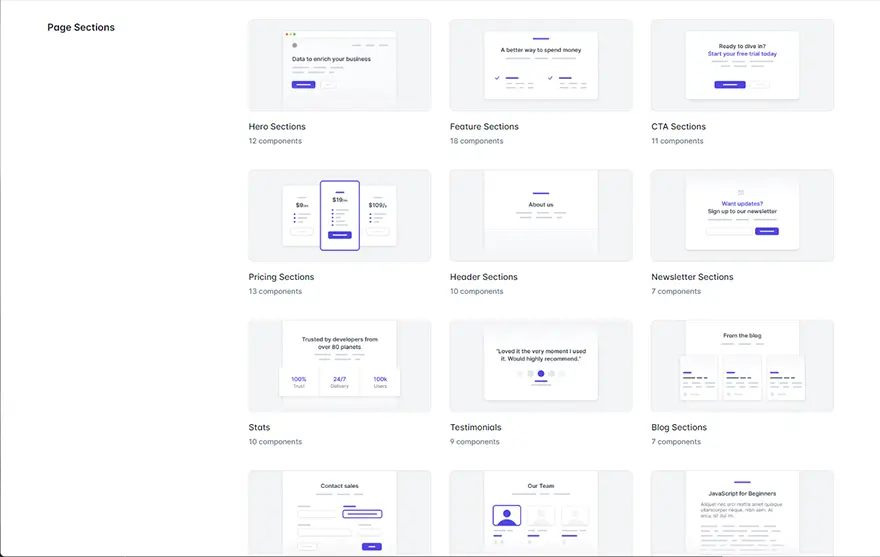
Task: Click the Feature Sections title link
Action: 484,127
